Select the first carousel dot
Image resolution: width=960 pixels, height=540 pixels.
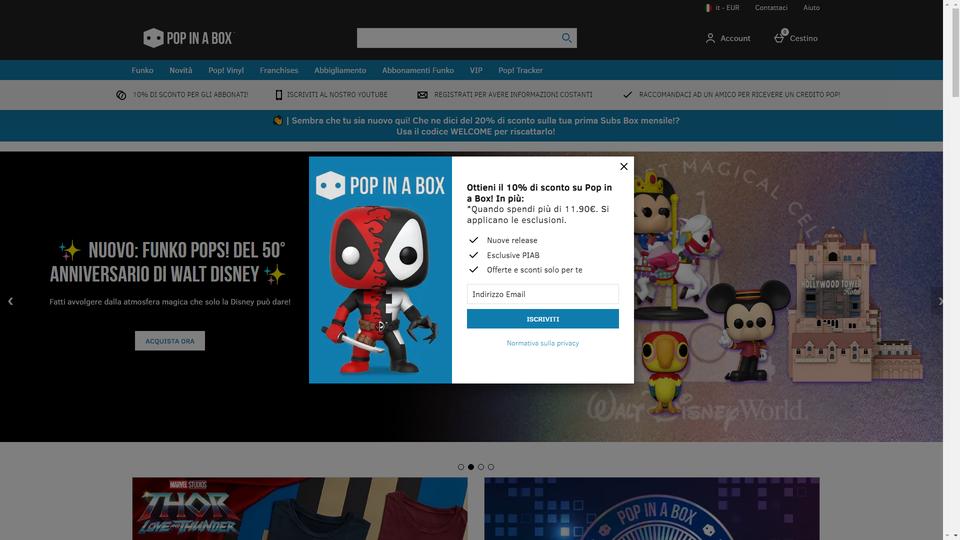click(x=461, y=467)
